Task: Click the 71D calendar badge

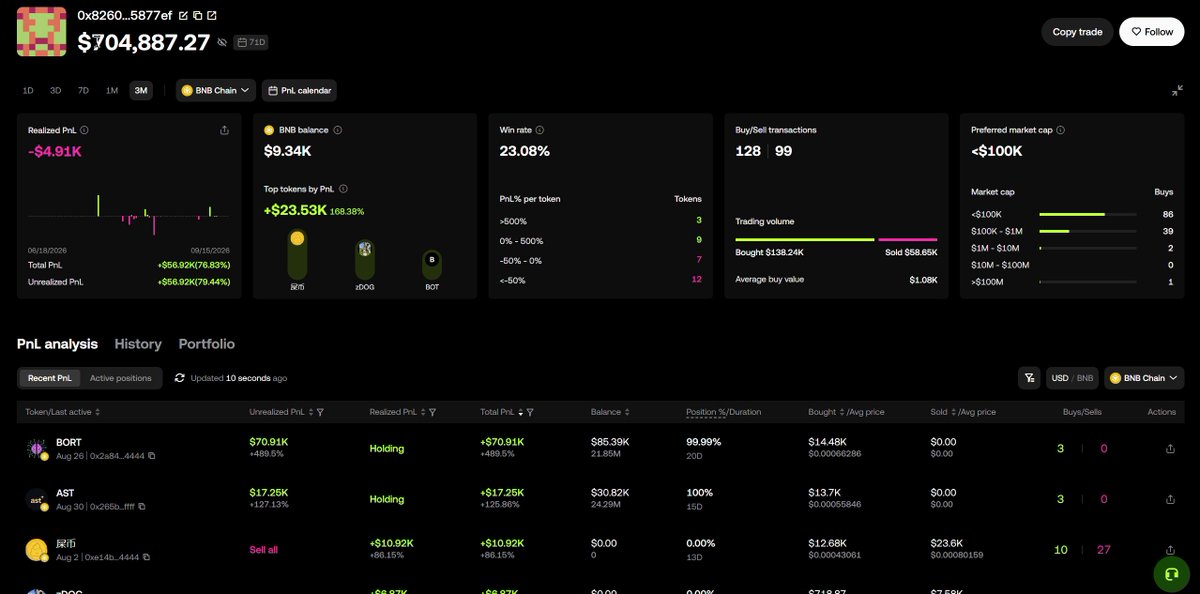Action: [x=250, y=42]
